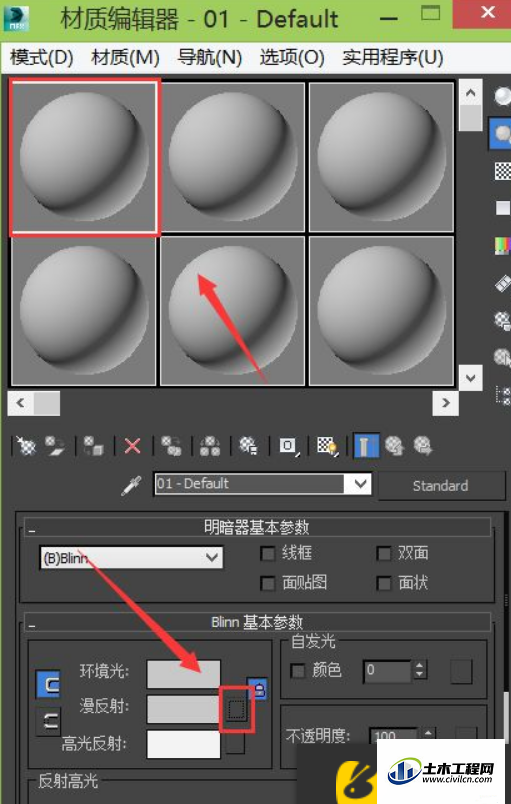Click the sample slots scroll down arrow
Screen dimensions: 511x804
[471, 378]
